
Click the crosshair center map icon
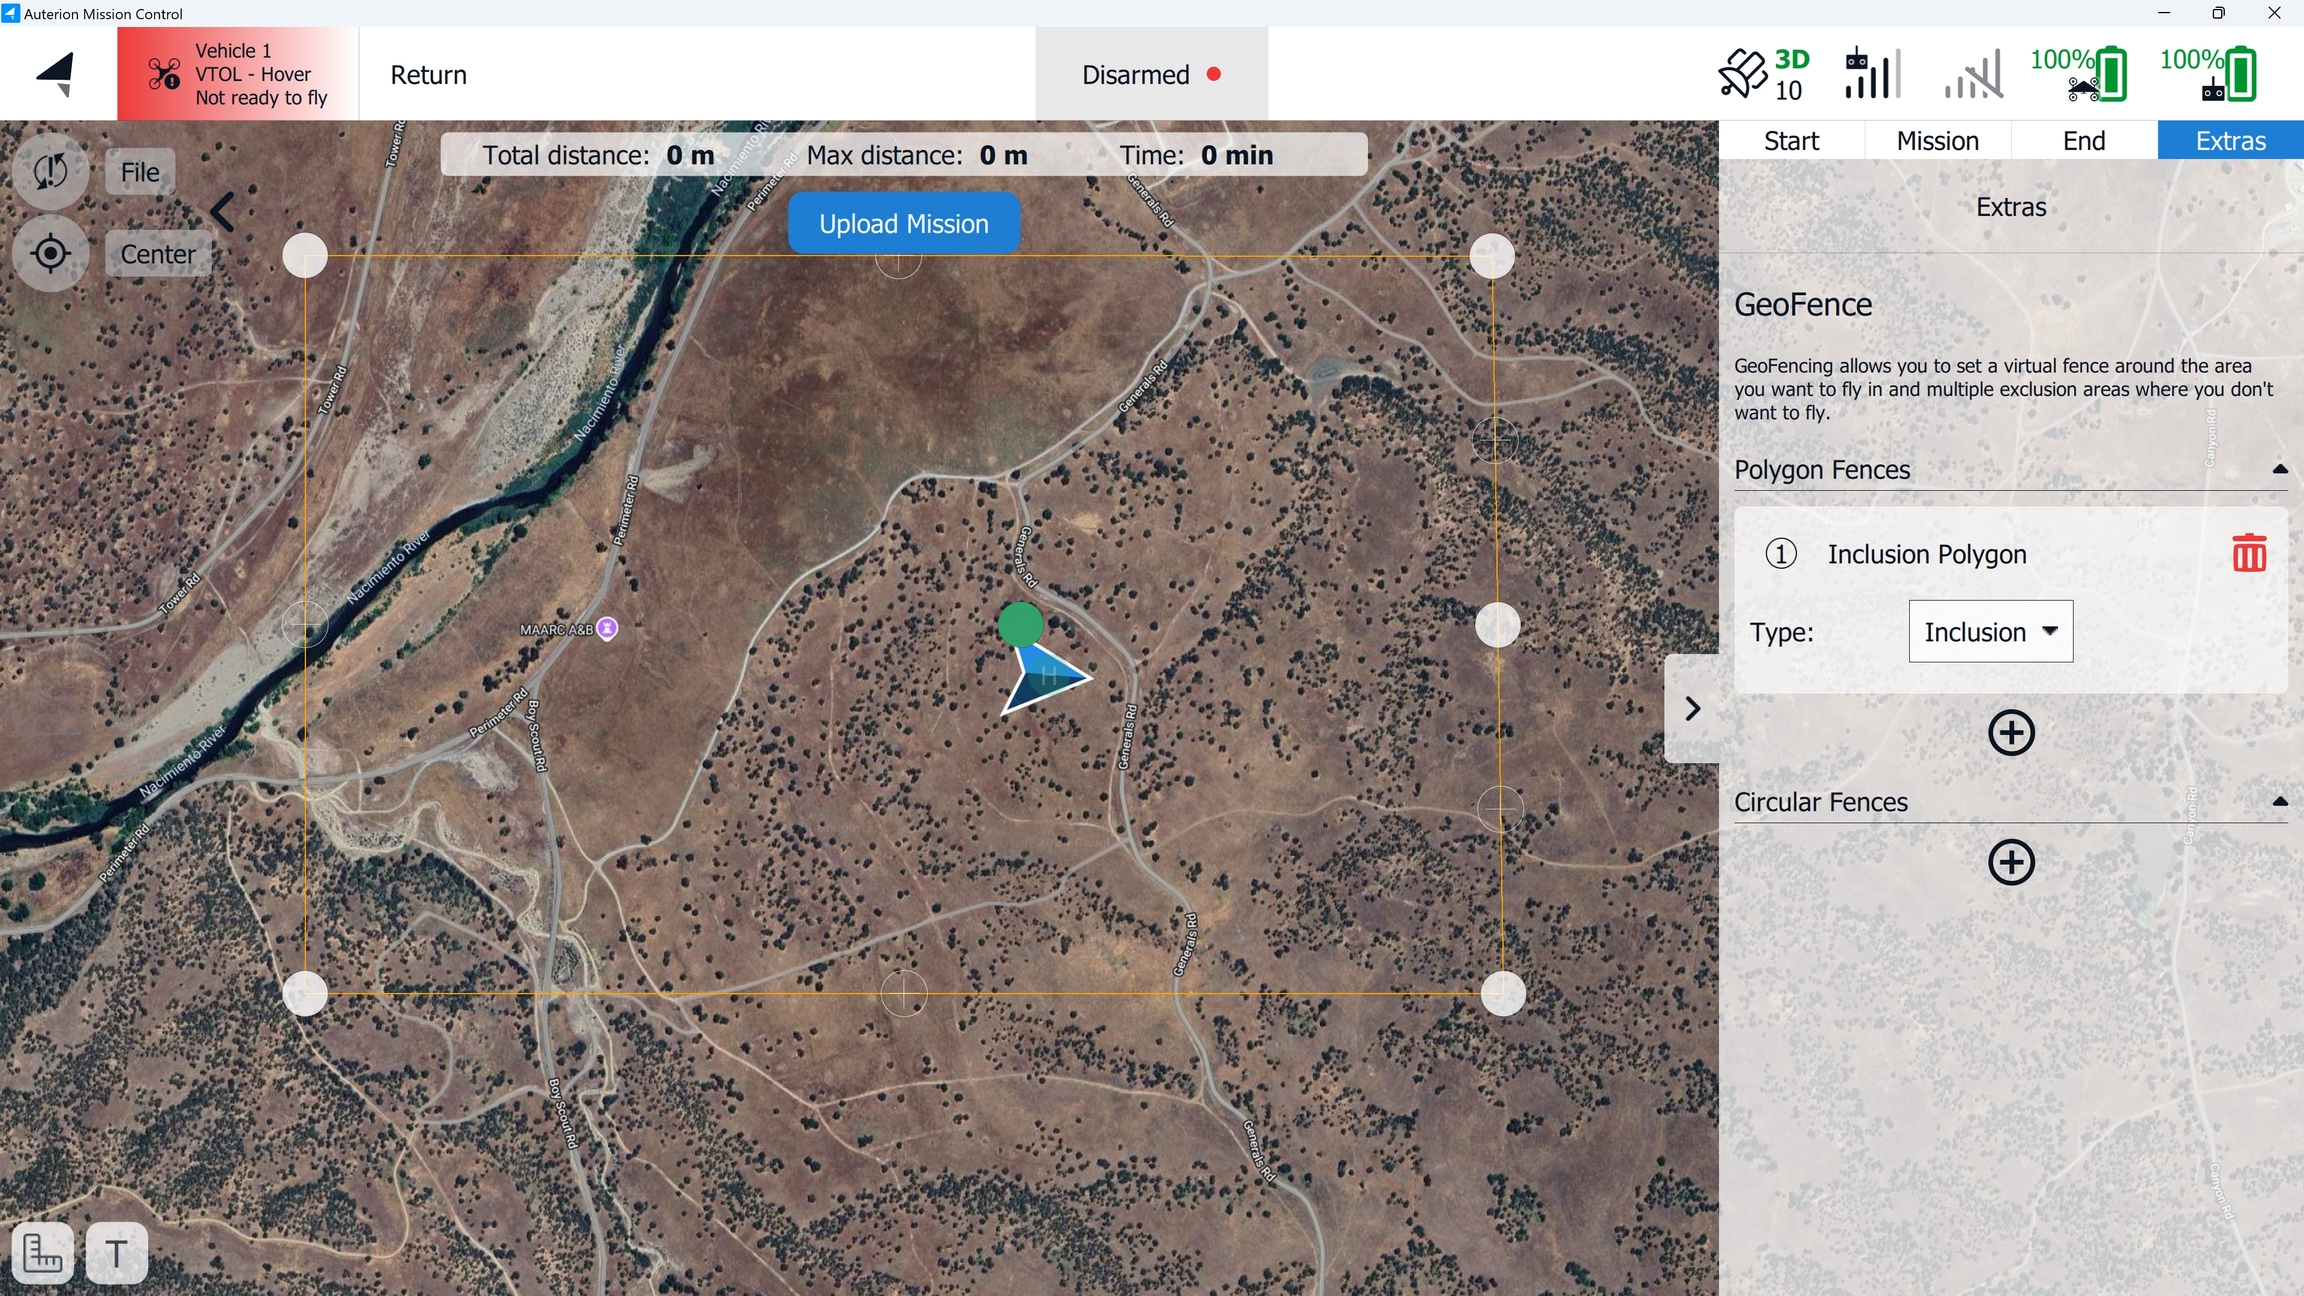point(50,254)
